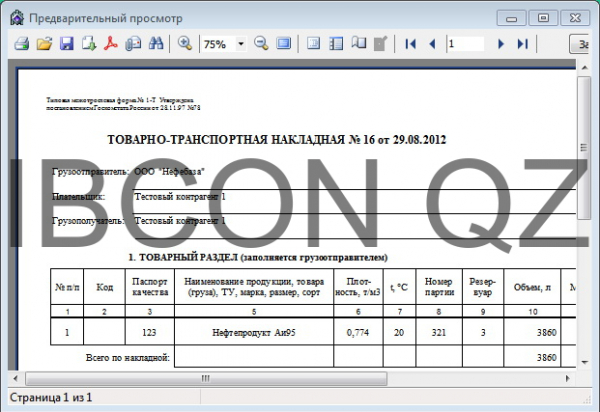Open a report file via folder icon

pyautogui.click(x=44, y=44)
